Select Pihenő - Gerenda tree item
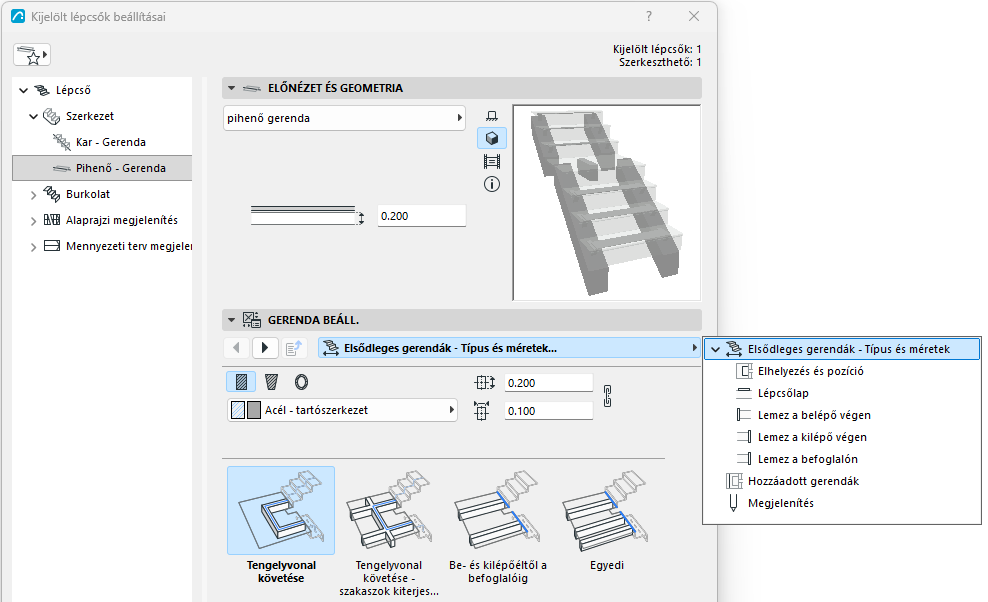This screenshot has height=602, width=988. pyautogui.click(x=102, y=168)
